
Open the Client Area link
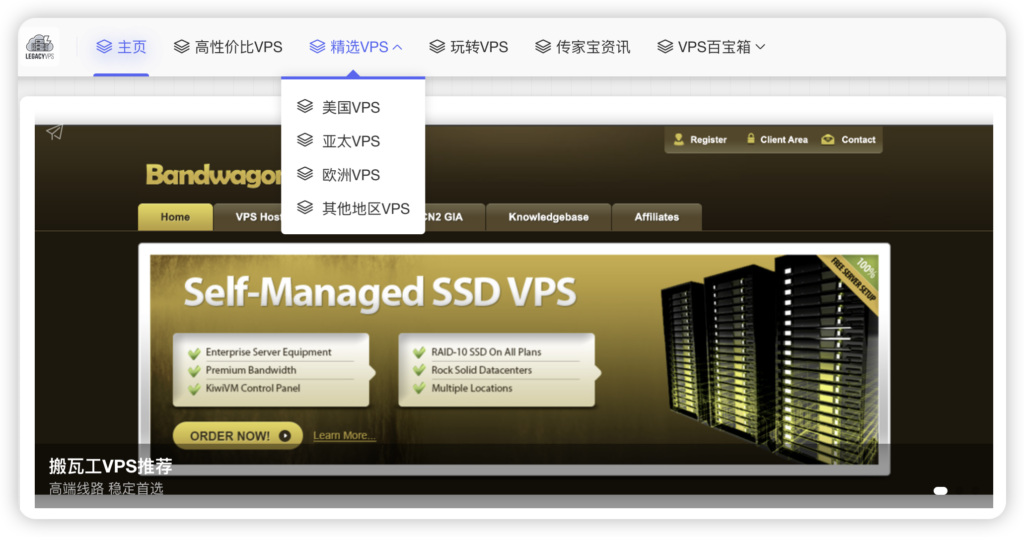tap(784, 140)
